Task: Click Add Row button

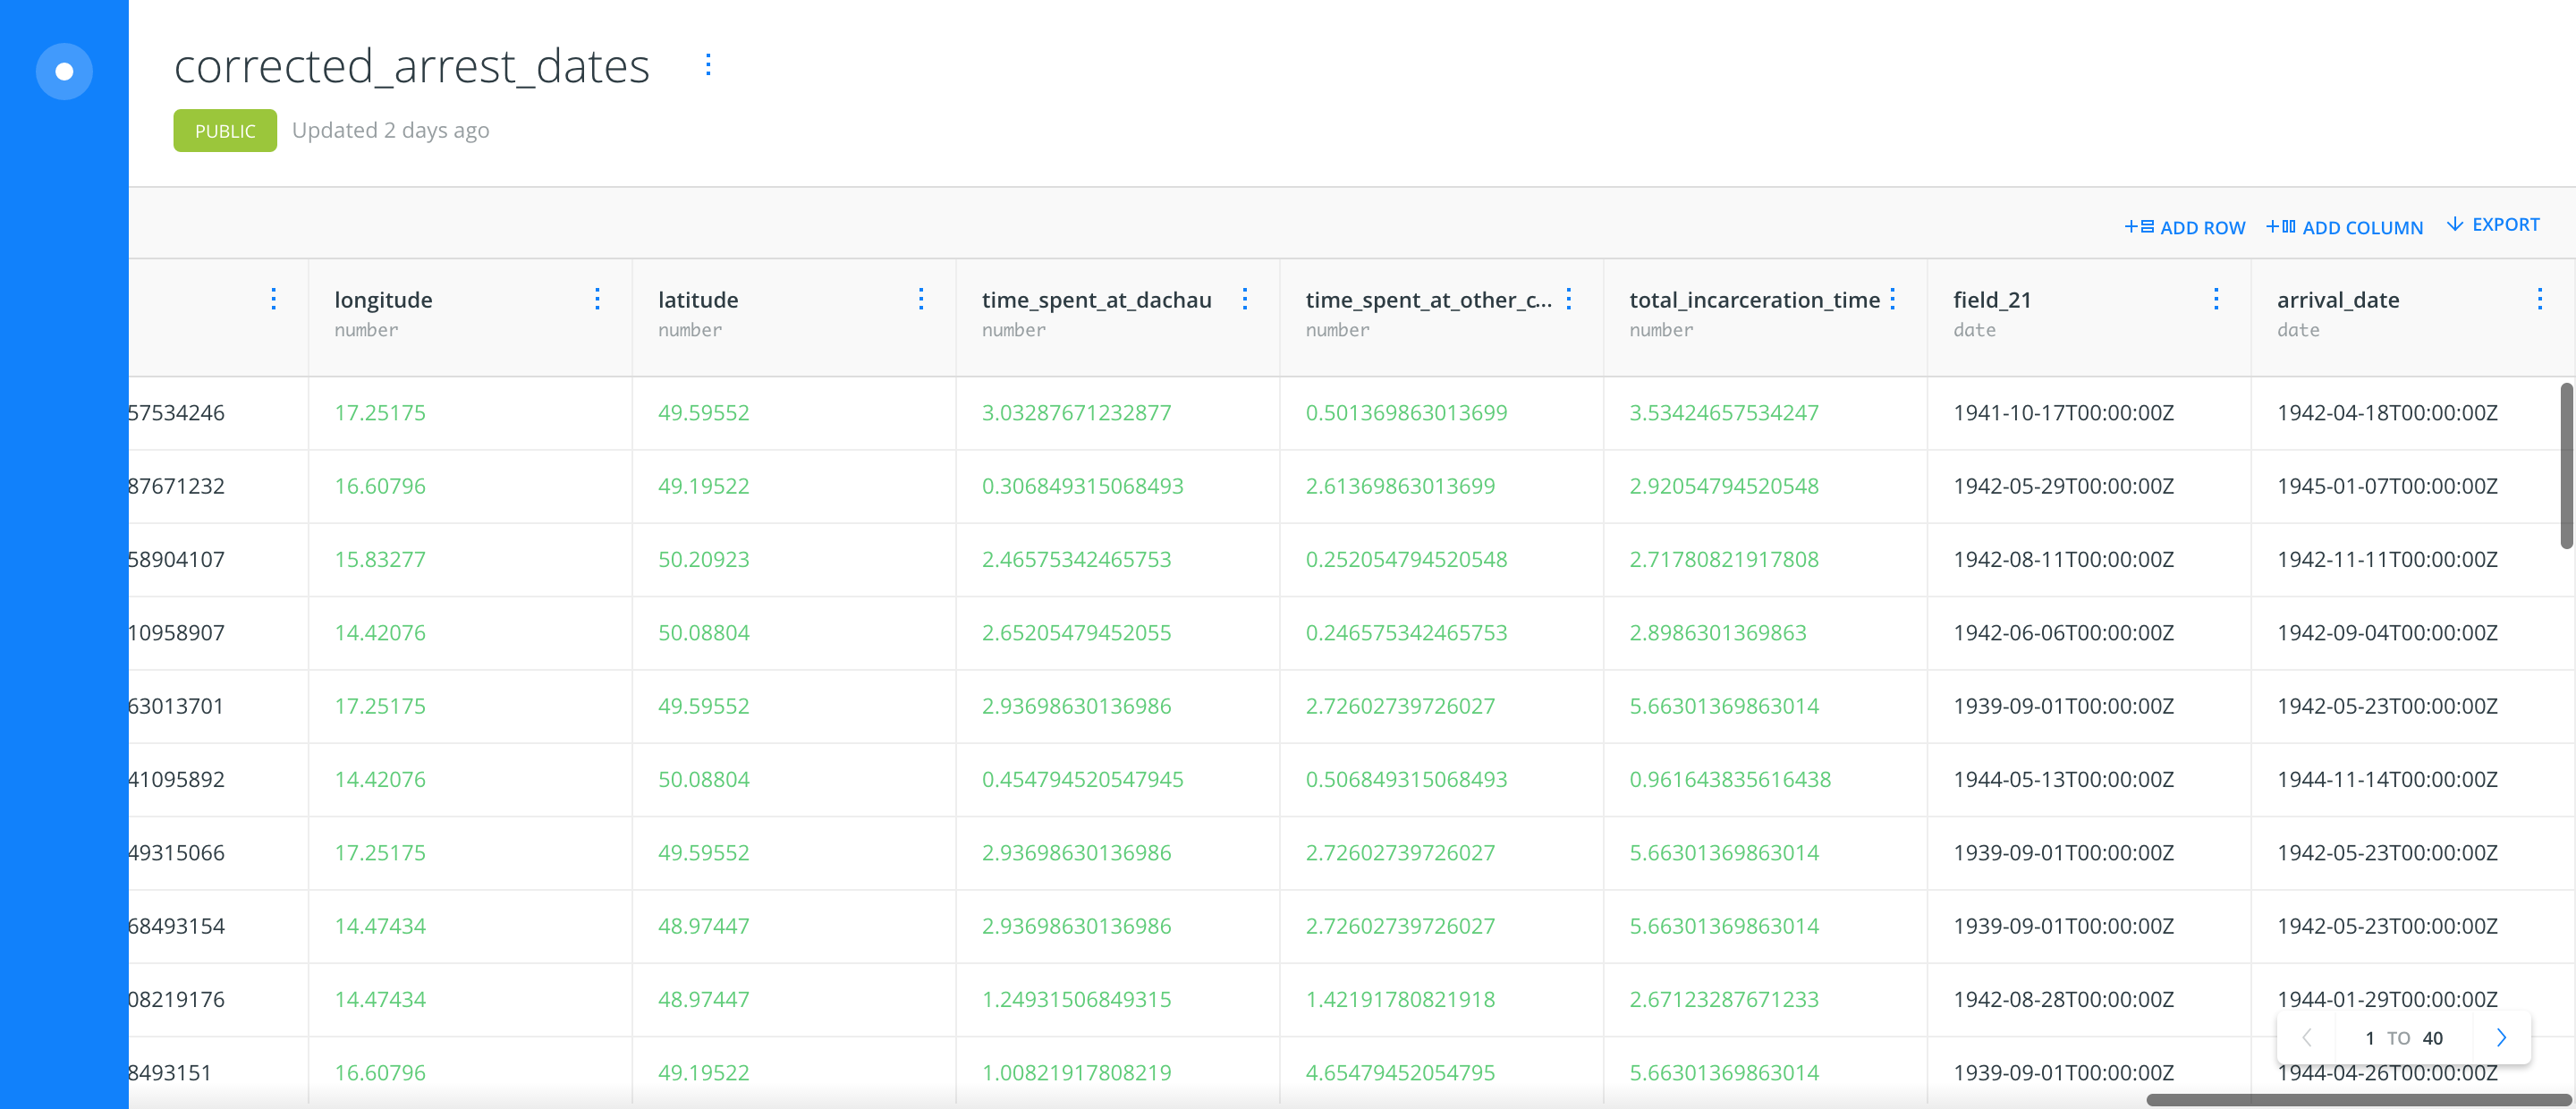Action: pos(2185,227)
